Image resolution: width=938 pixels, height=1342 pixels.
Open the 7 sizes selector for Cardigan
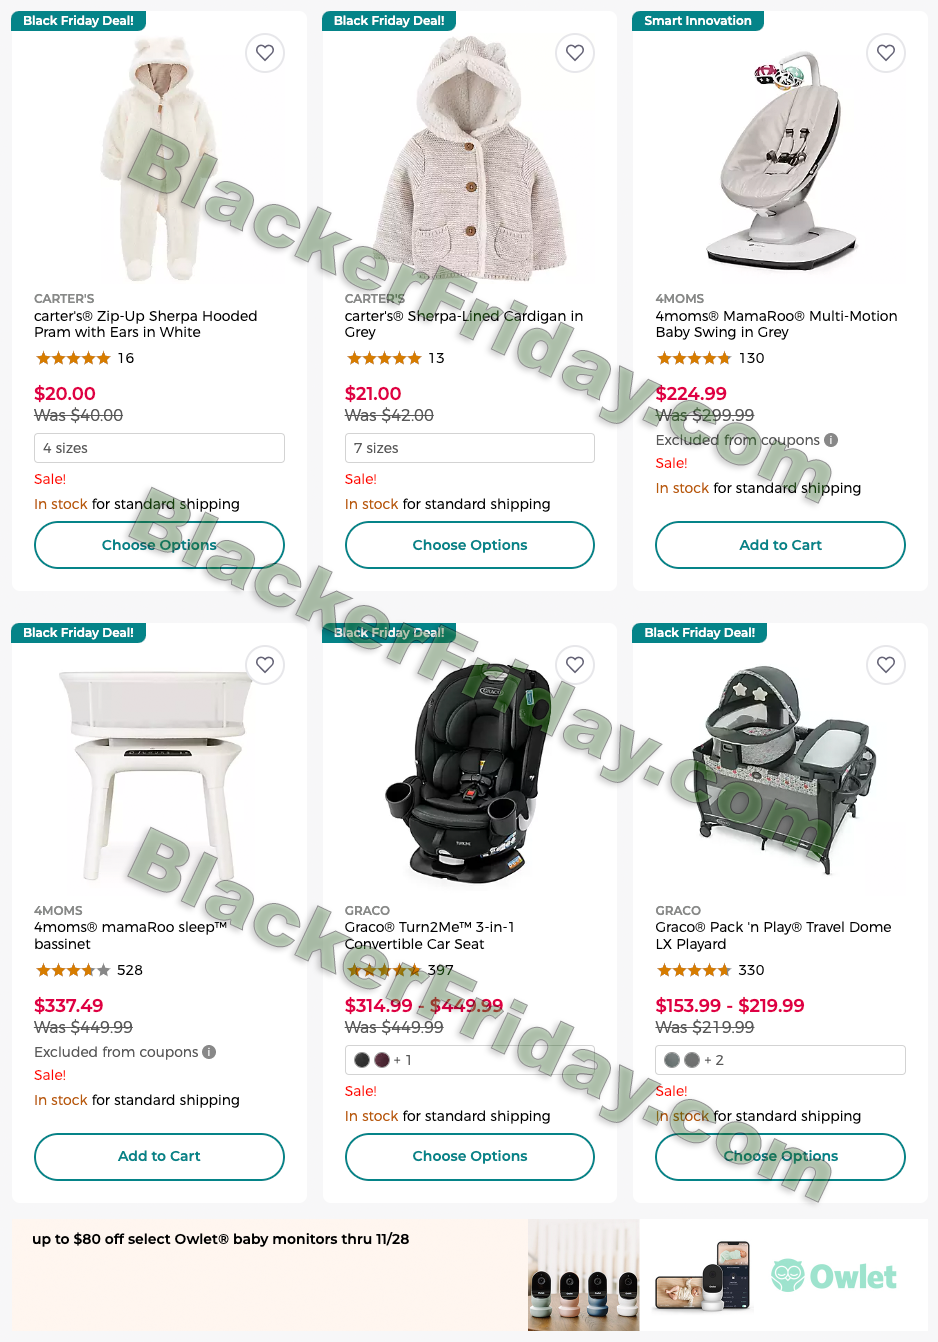pyautogui.click(x=470, y=448)
